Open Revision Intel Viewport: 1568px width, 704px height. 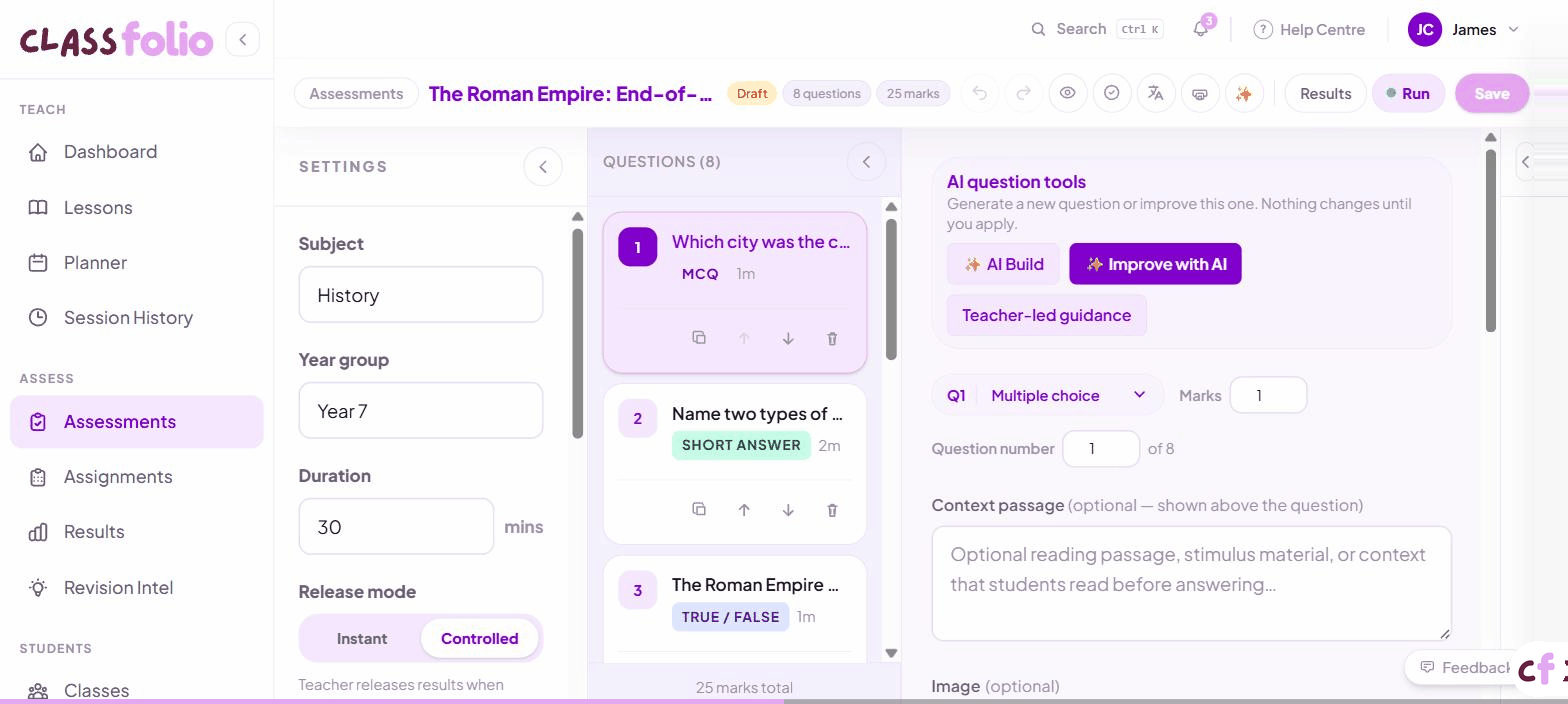[137, 588]
